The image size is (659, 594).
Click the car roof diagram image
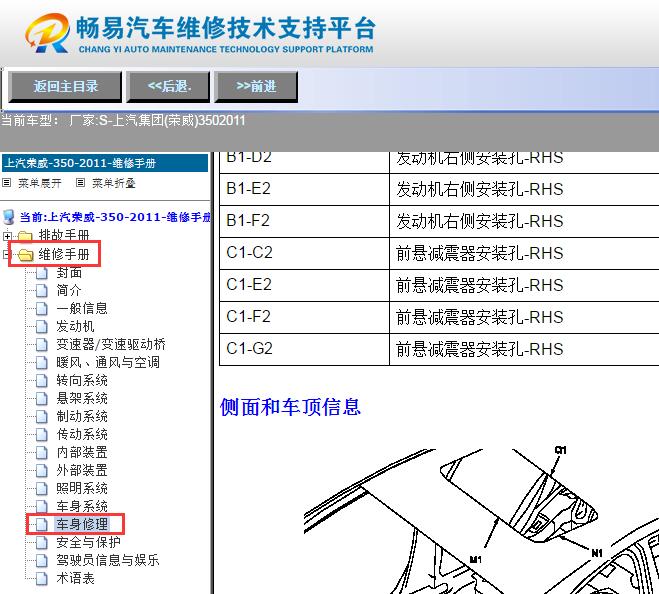coord(481,521)
